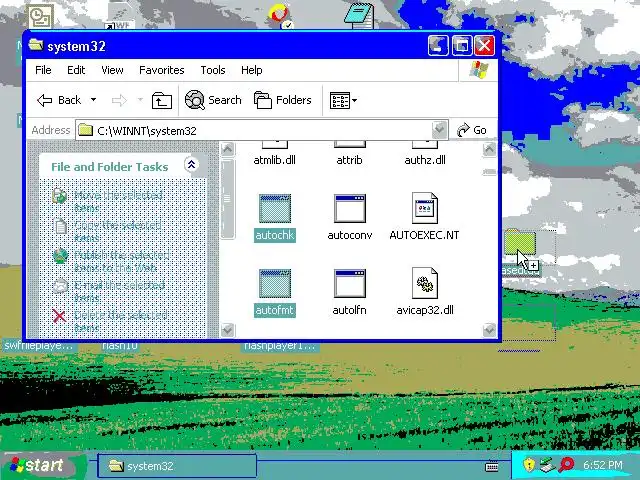Click the avicap32.dll file label
This screenshot has height=480, width=640.
pos(425,310)
